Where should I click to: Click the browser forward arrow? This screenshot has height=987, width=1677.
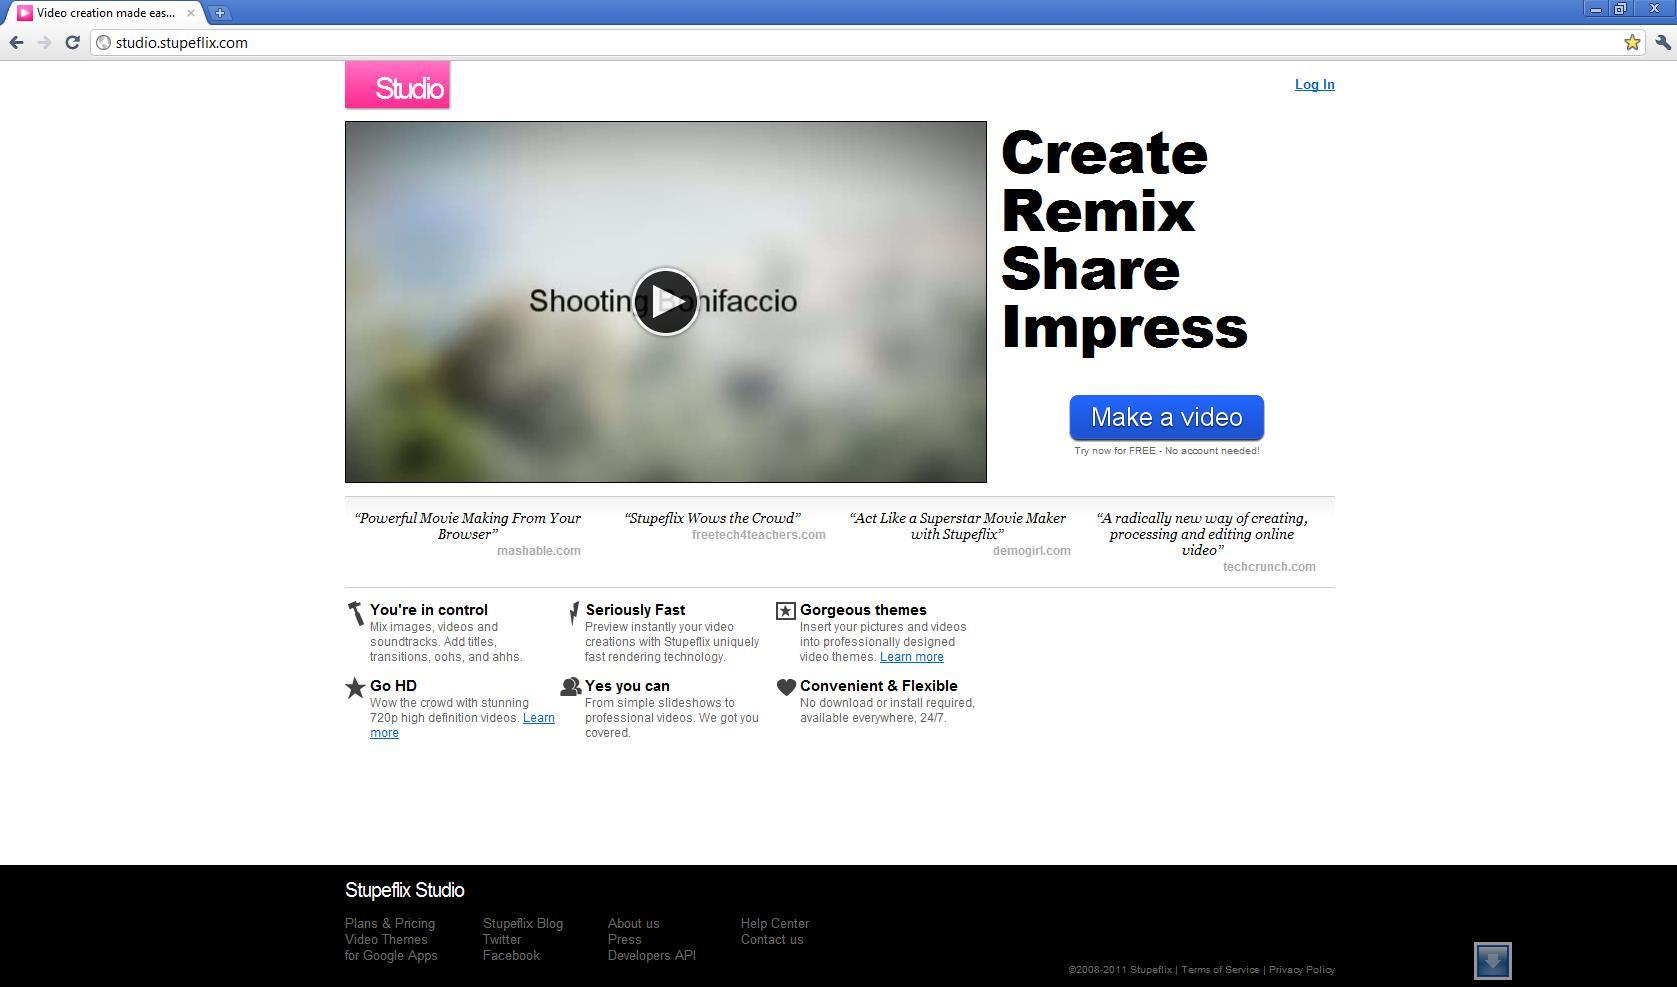click(x=44, y=42)
